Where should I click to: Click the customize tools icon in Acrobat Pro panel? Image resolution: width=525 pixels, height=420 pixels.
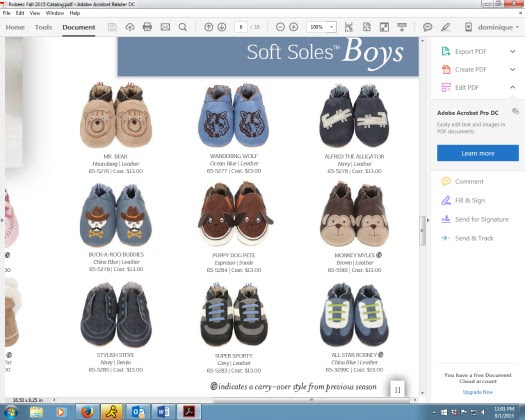pos(515,111)
